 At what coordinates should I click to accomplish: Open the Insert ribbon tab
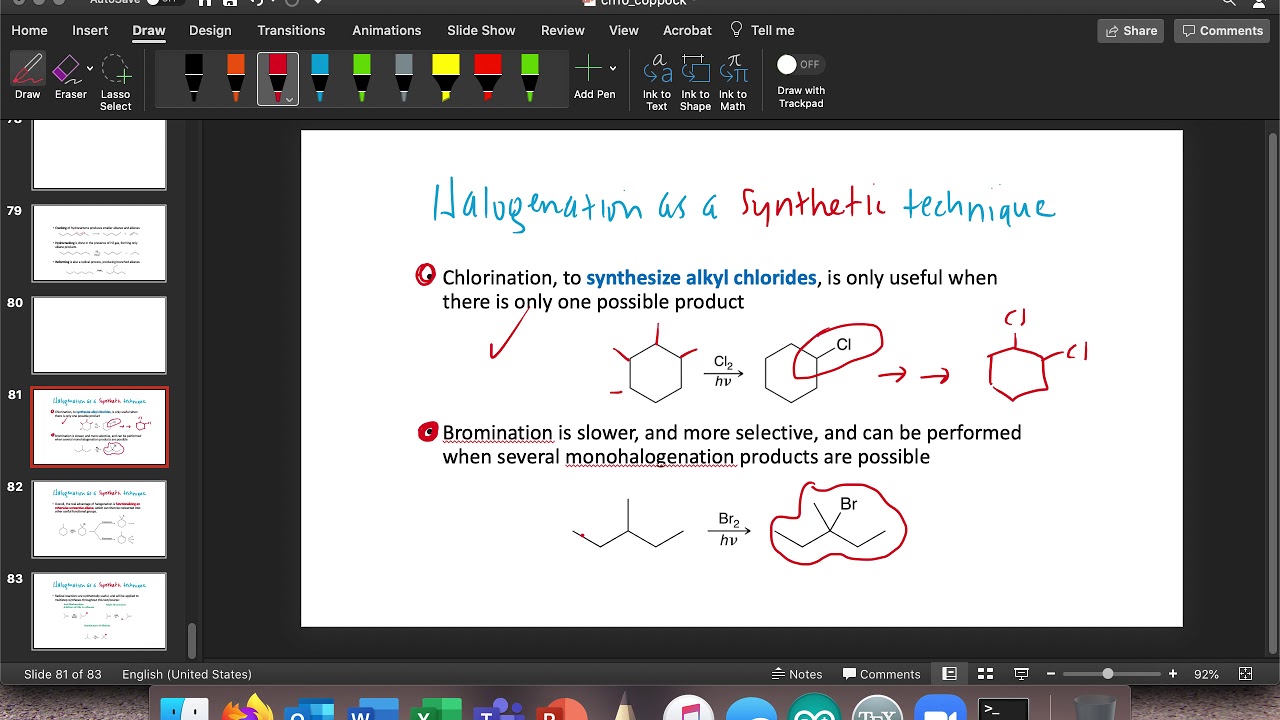90,30
